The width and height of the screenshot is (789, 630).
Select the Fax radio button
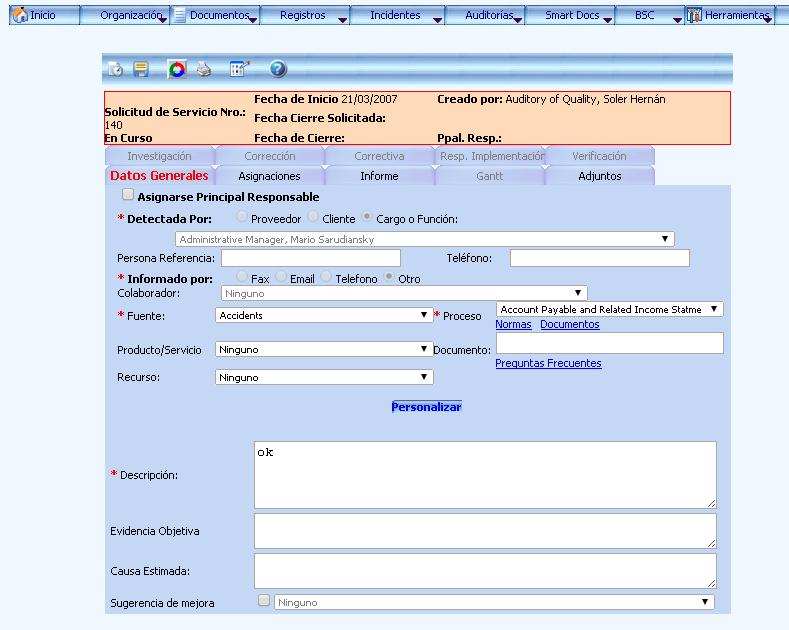[242, 276]
